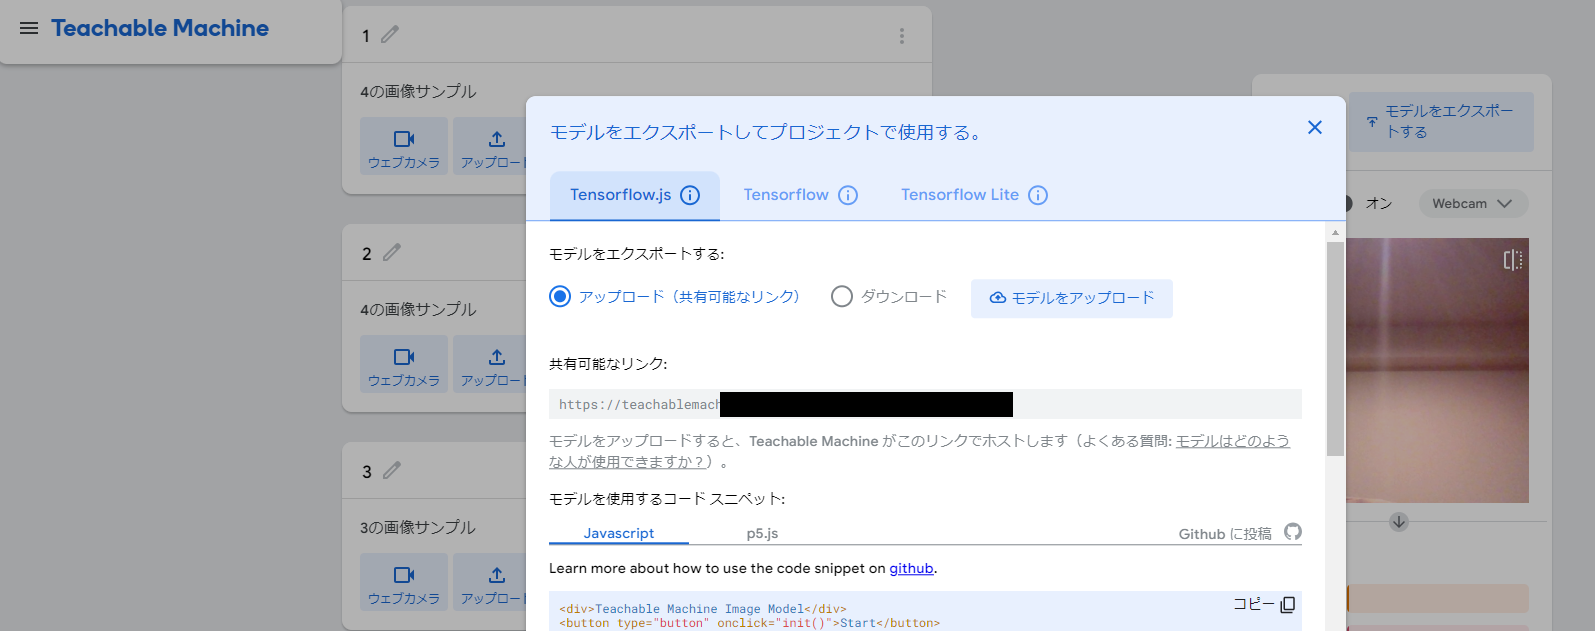
Task: Upload images to class 3
Action: click(490, 582)
